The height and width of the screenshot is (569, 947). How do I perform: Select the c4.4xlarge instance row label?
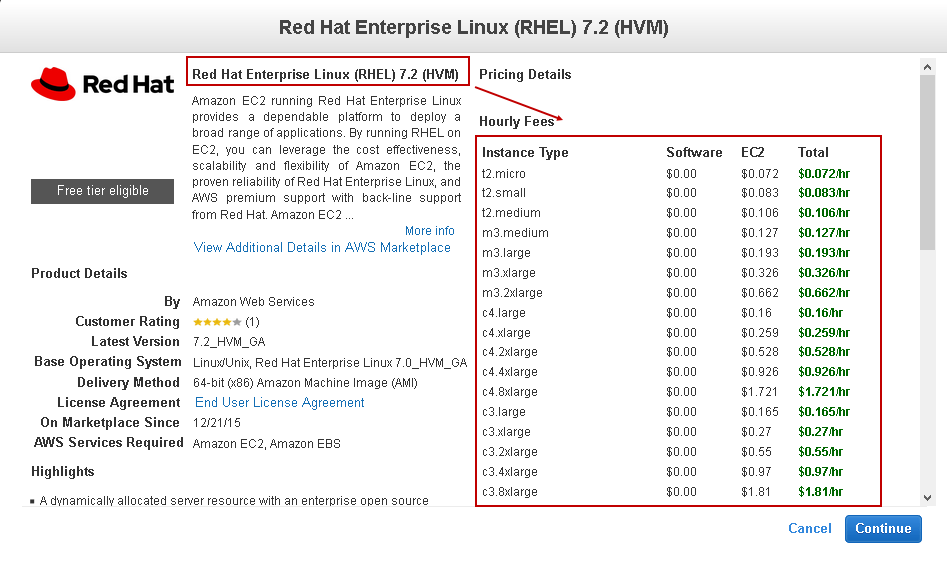(x=510, y=372)
